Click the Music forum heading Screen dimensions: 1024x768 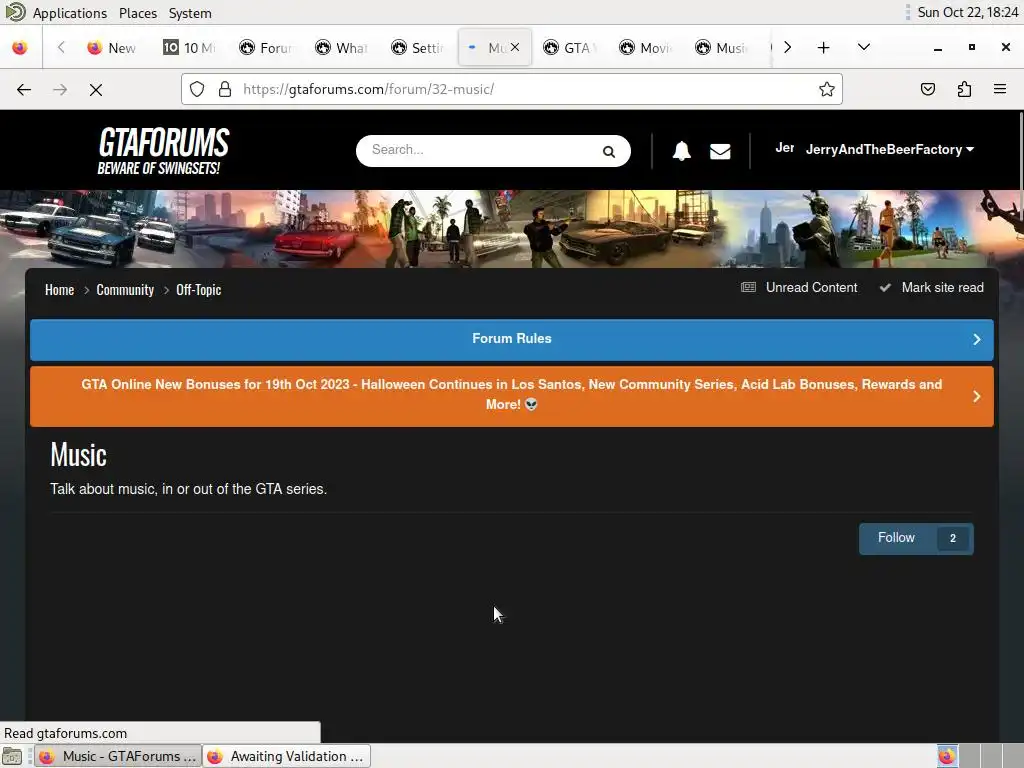(x=78, y=455)
